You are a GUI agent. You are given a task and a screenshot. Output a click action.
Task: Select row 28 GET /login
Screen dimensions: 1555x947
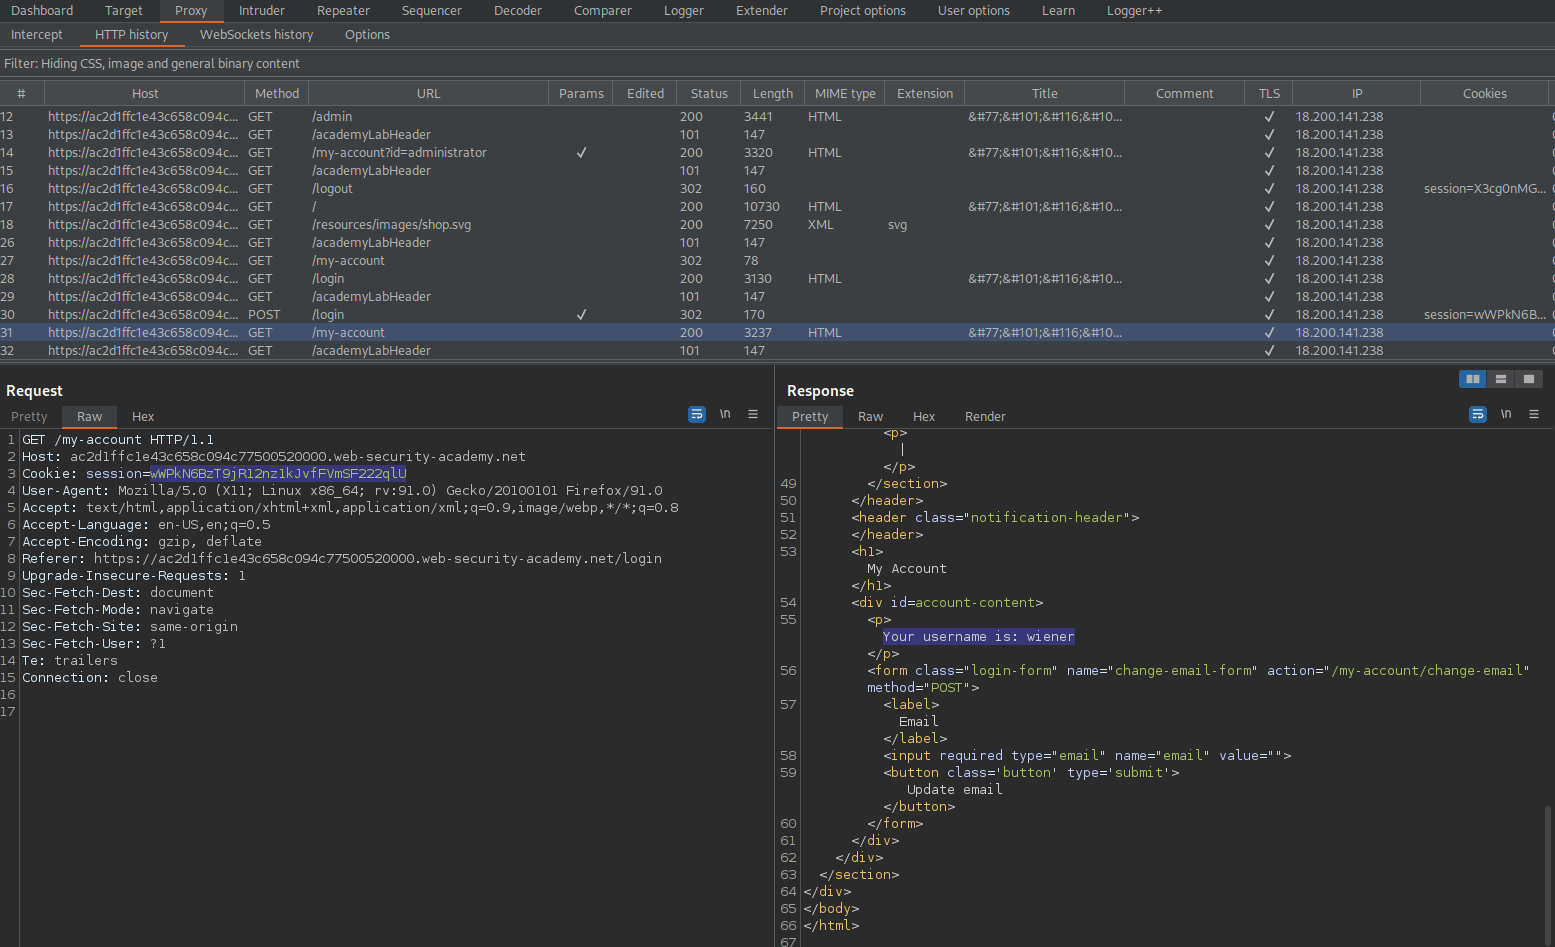[x=777, y=279]
